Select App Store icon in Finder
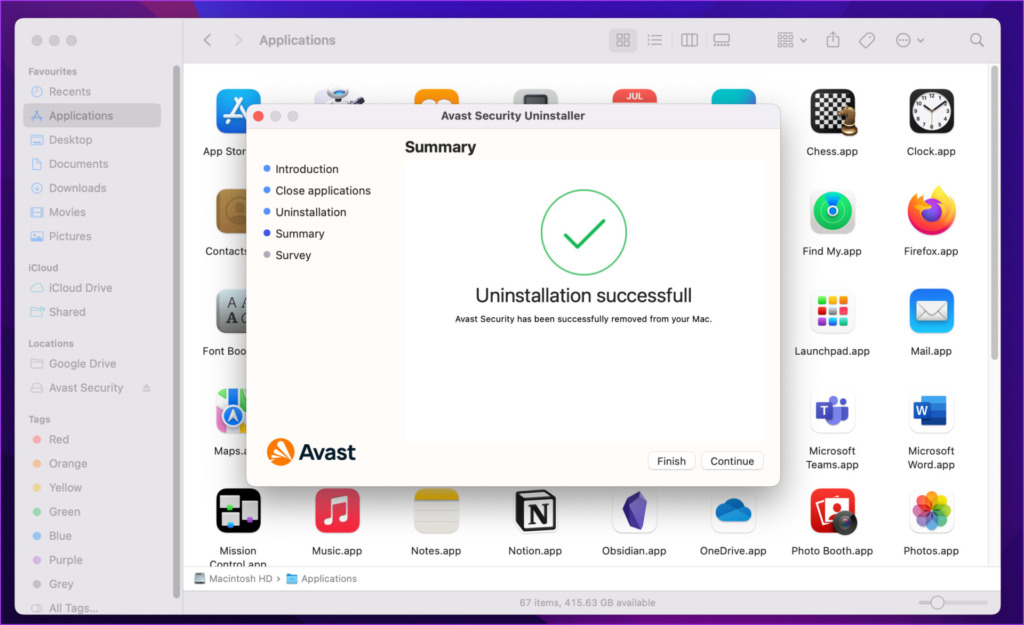The image size is (1024, 625). click(231, 112)
